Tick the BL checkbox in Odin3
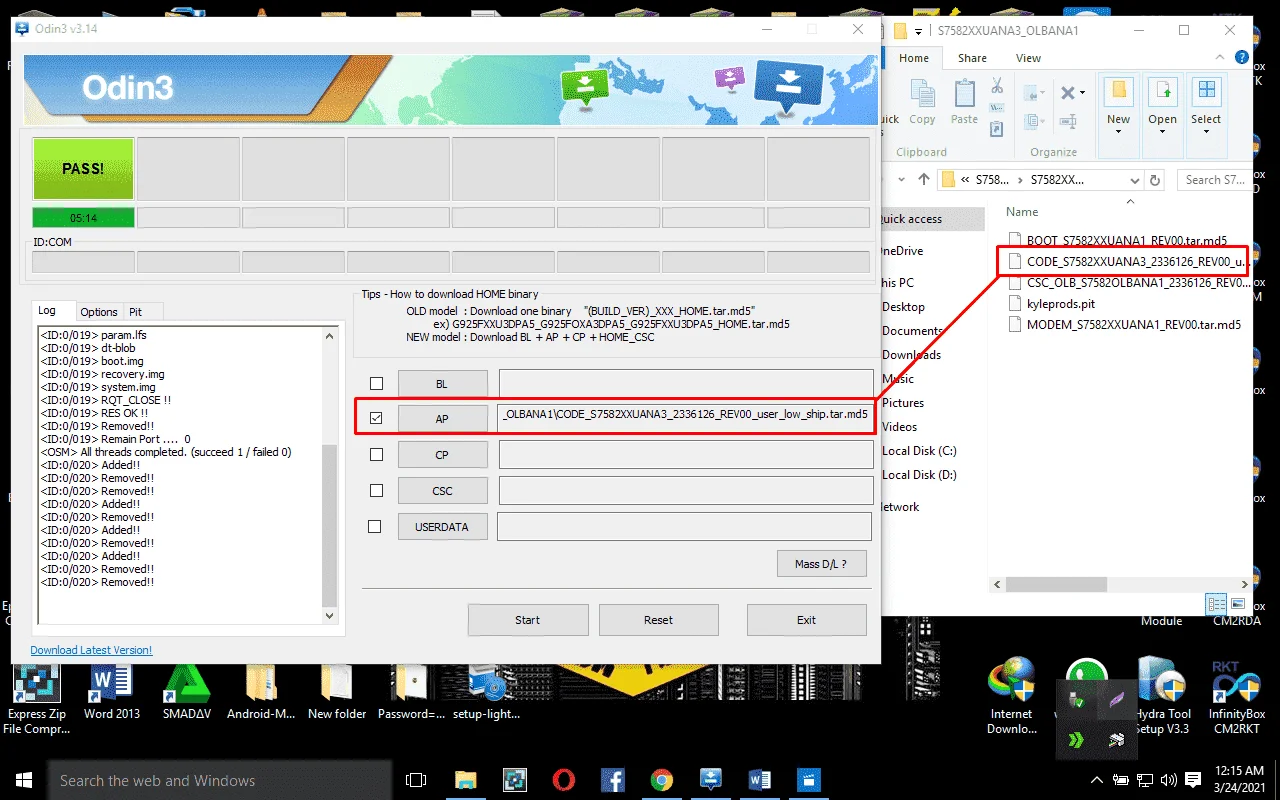 tap(376, 384)
